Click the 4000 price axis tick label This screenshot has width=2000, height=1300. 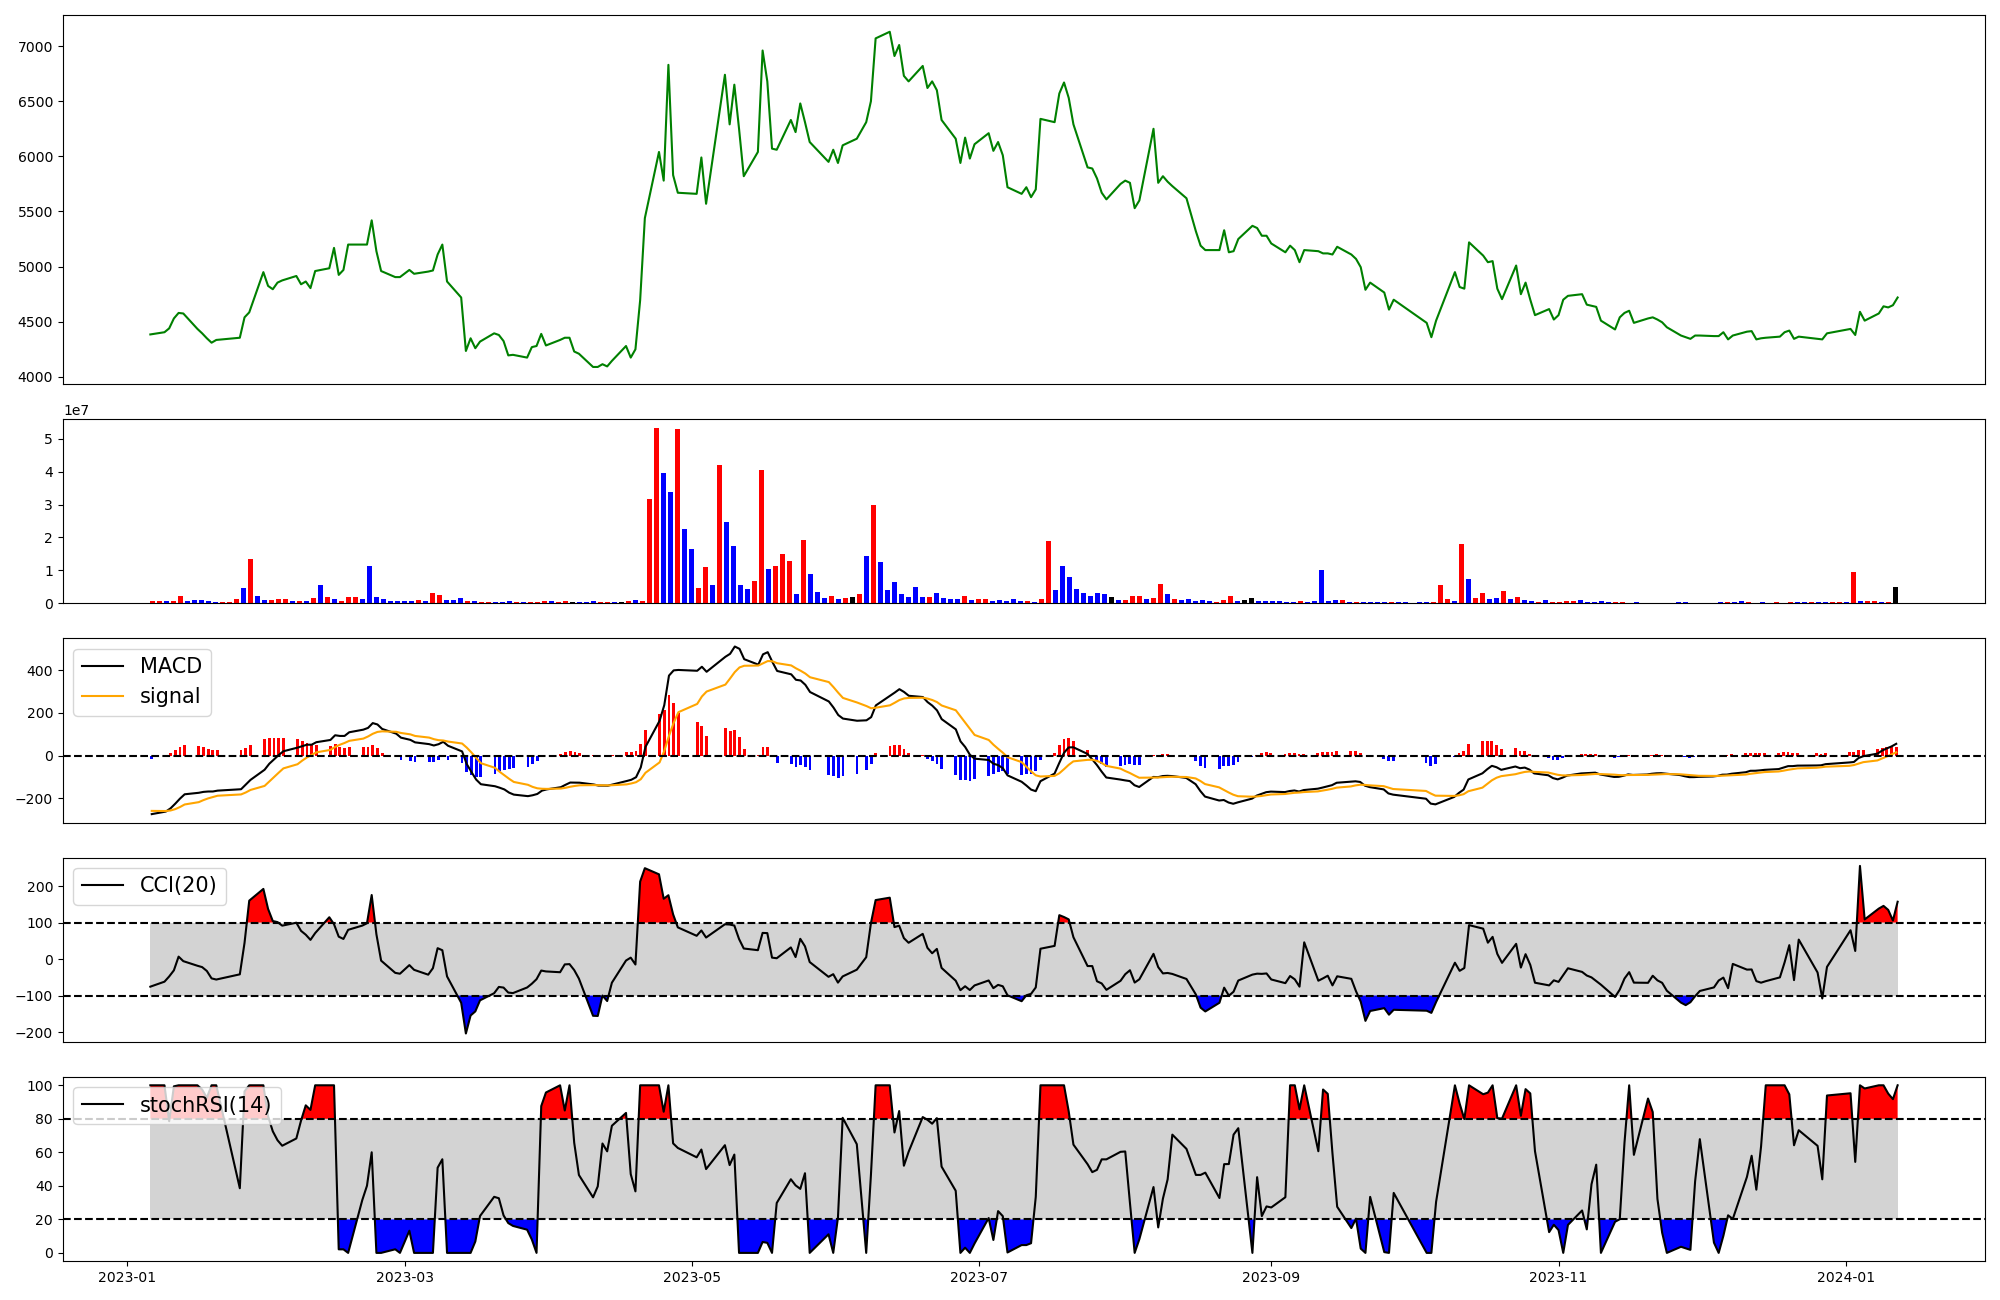[36, 377]
